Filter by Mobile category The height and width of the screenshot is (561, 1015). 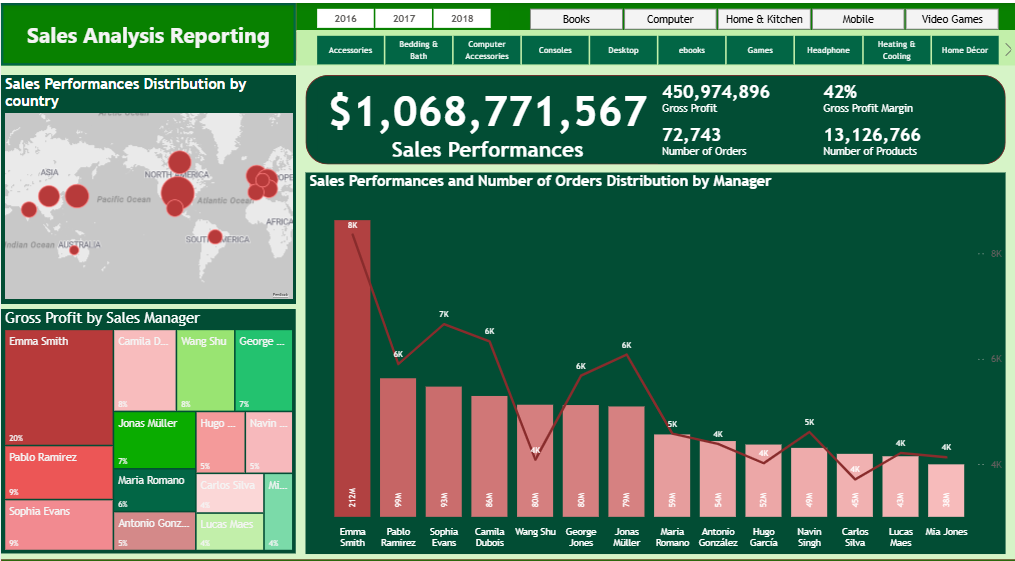pyautogui.click(x=857, y=19)
